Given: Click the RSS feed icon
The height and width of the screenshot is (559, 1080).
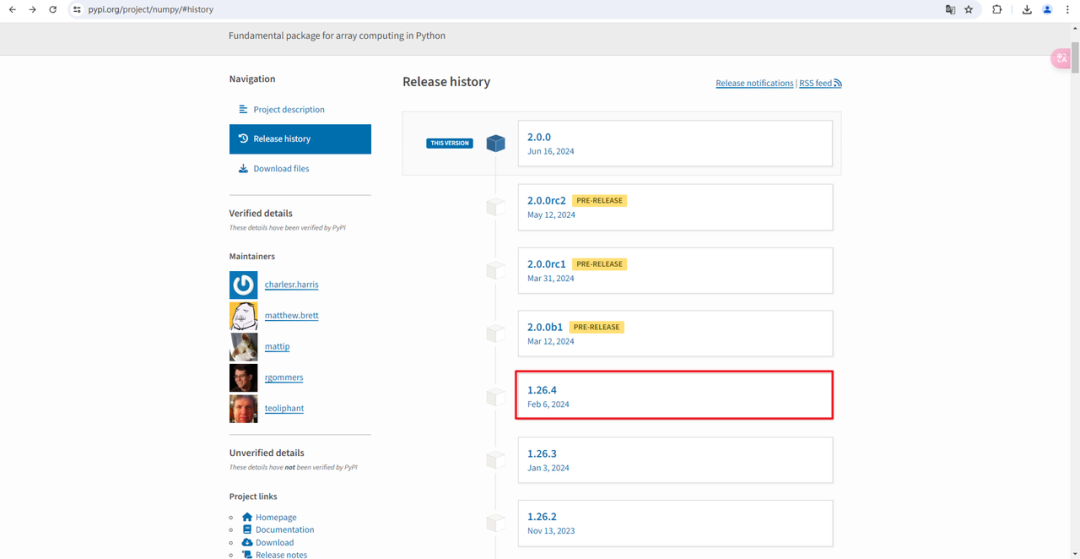Looking at the screenshot, I should tap(838, 83).
